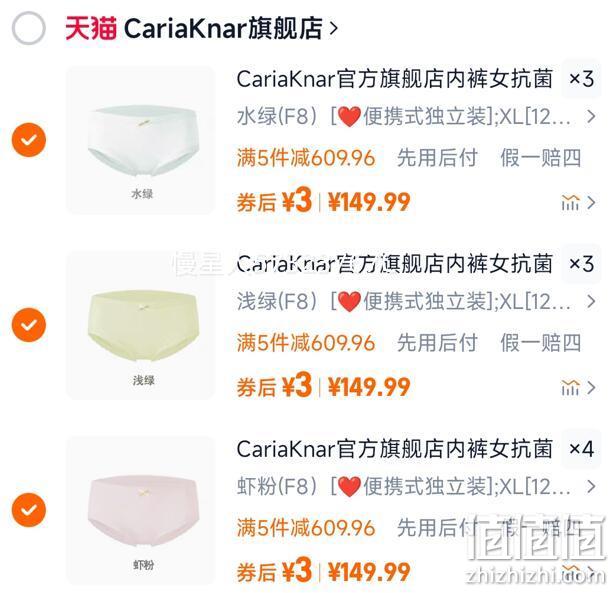Uncheck the 水绿 underwear item
The height and width of the screenshot is (593, 615).
coord(29,140)
